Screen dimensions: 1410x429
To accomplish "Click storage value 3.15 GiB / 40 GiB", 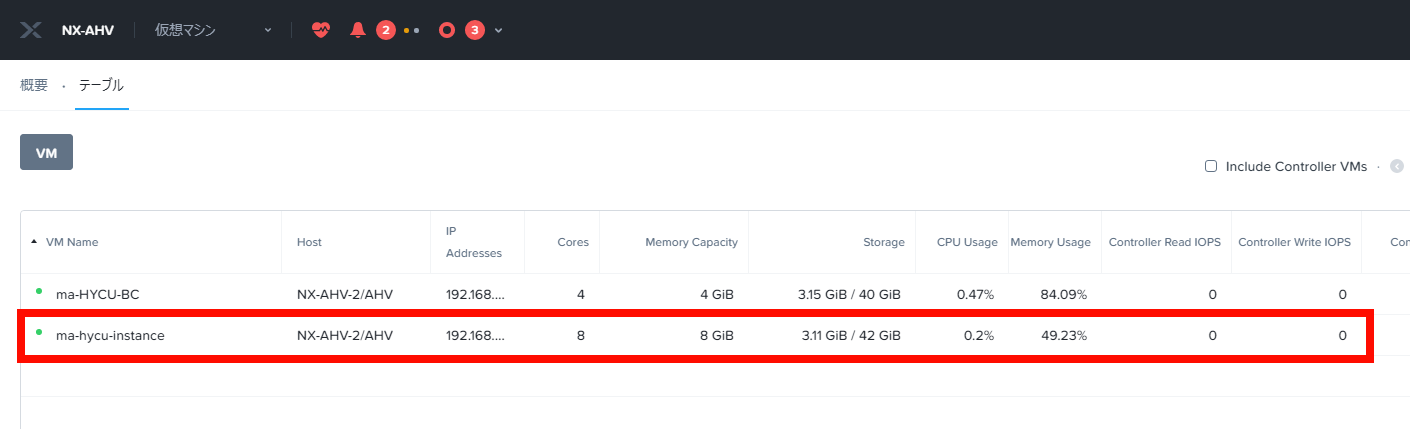I will (x=849, y=295).
